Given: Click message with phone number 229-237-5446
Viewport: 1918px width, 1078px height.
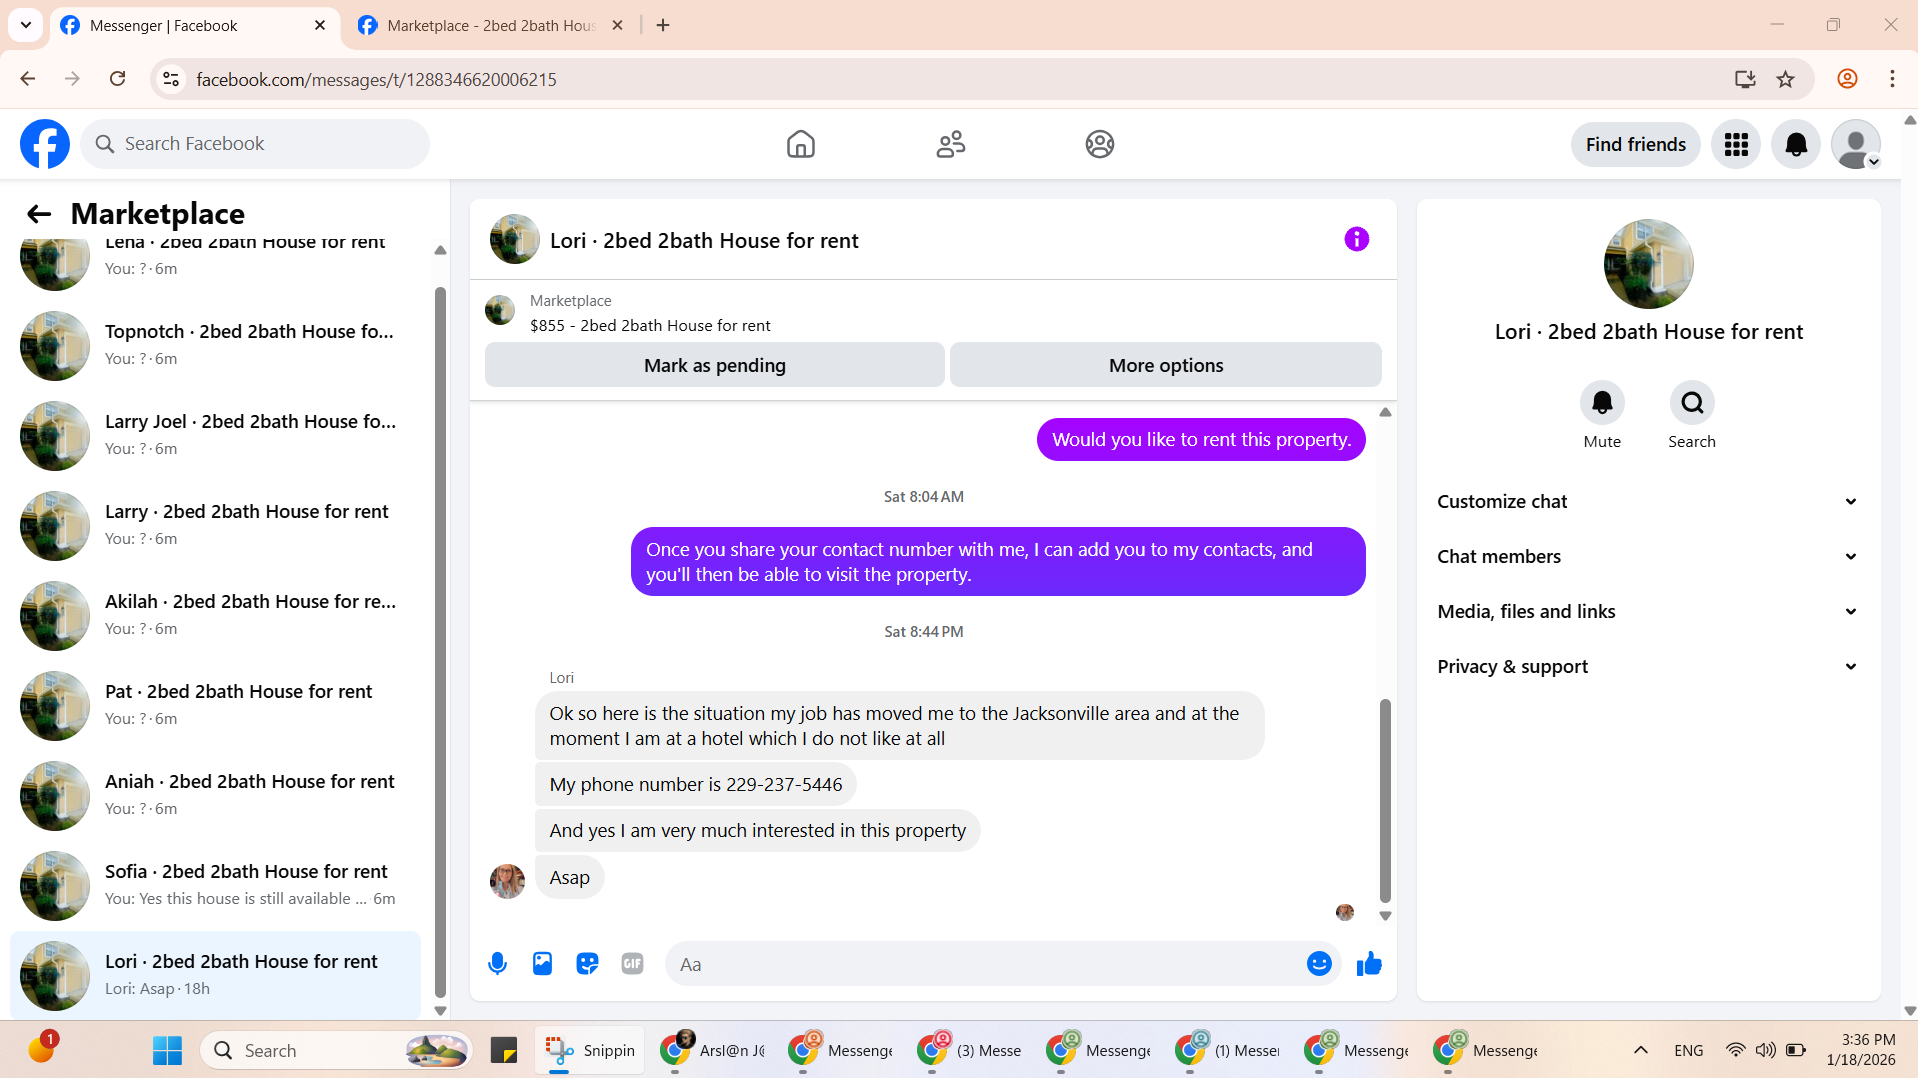Looking at the screenshot, I should [x=695, y=785].
